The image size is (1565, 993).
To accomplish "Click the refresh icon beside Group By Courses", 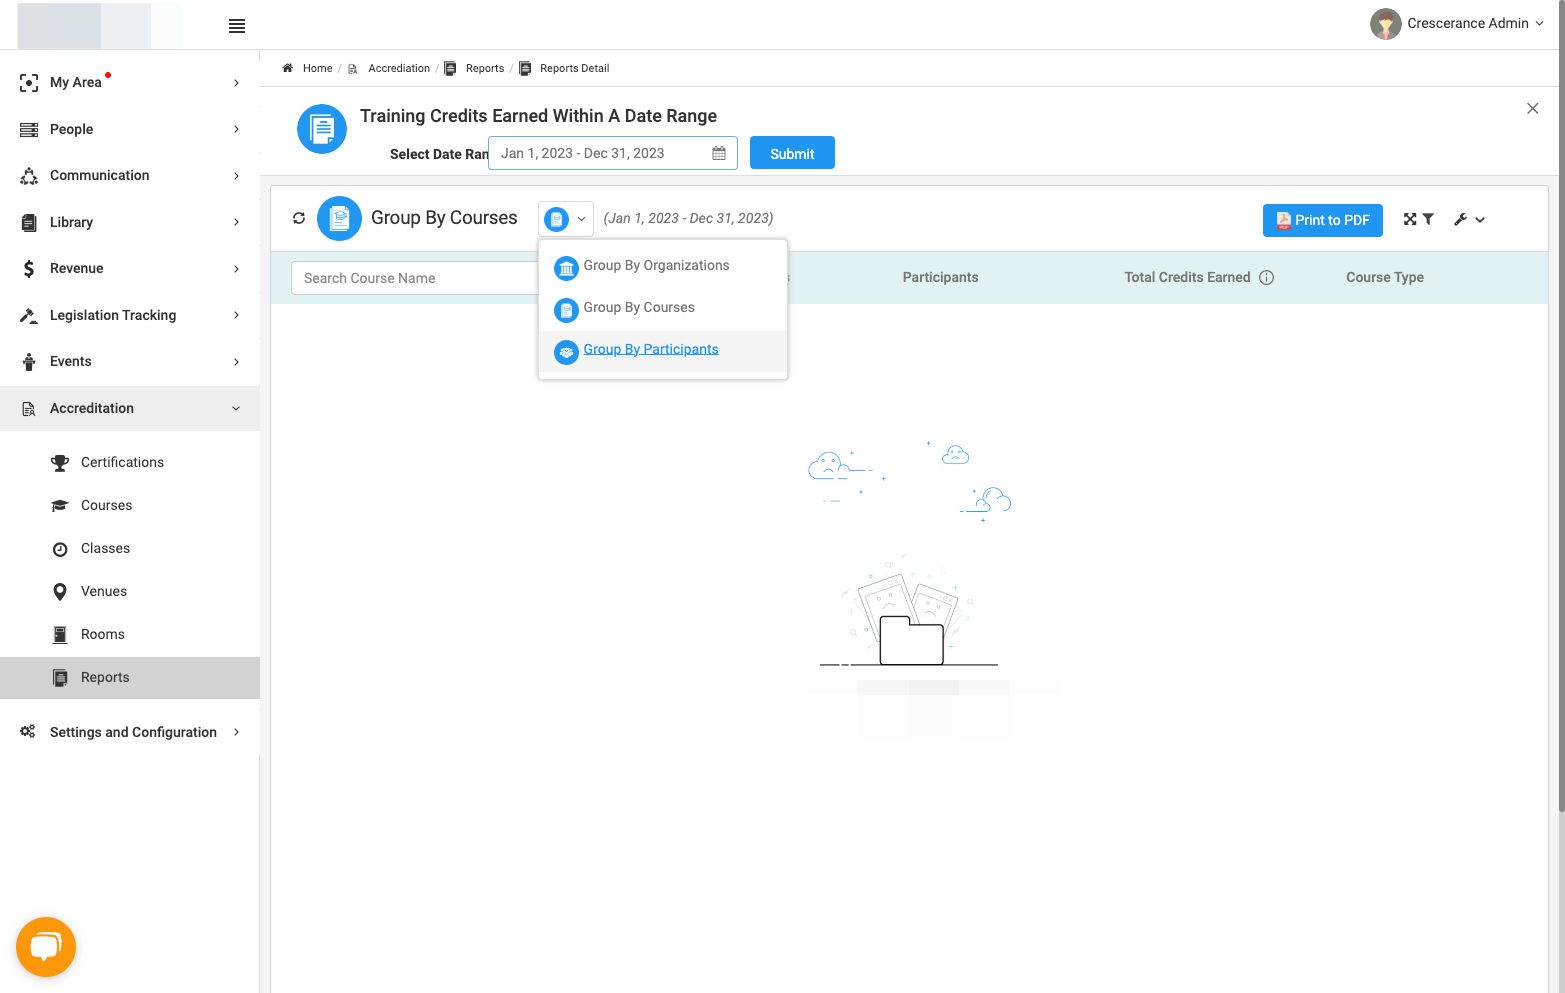I will 299,218.
